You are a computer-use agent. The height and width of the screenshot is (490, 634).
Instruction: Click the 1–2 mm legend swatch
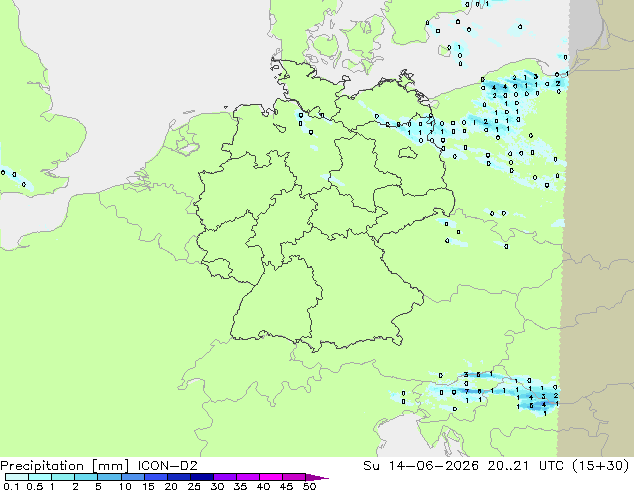coord(63,477)
